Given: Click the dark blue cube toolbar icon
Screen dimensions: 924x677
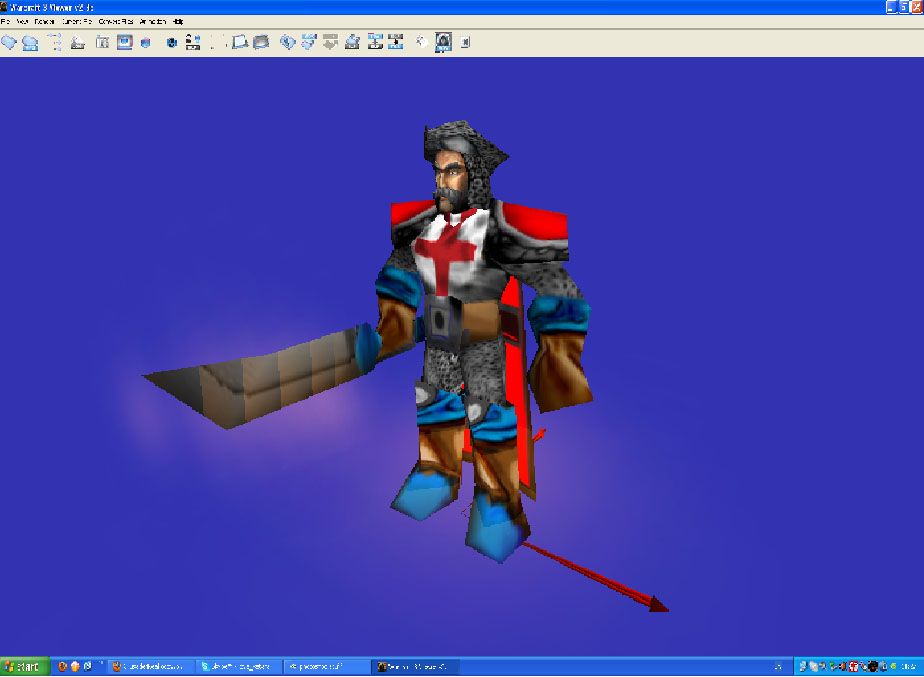Looking at the screenshot, I should [x=172, y=42].
